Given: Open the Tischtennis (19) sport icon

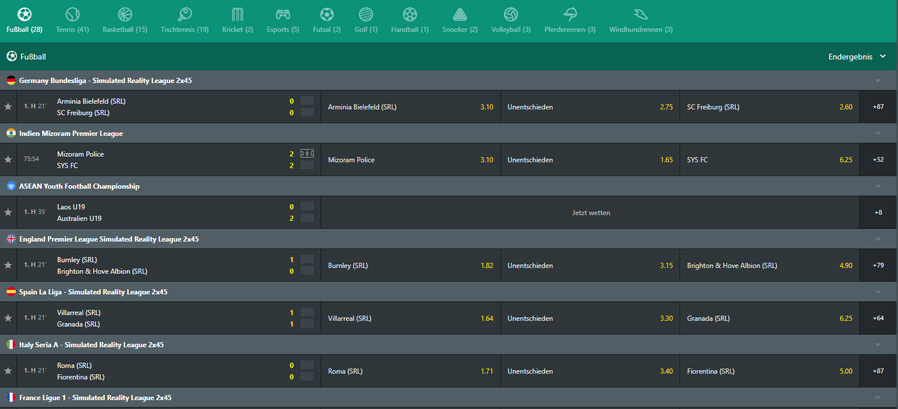Looking at the screenshot, I should pos(184,14).
